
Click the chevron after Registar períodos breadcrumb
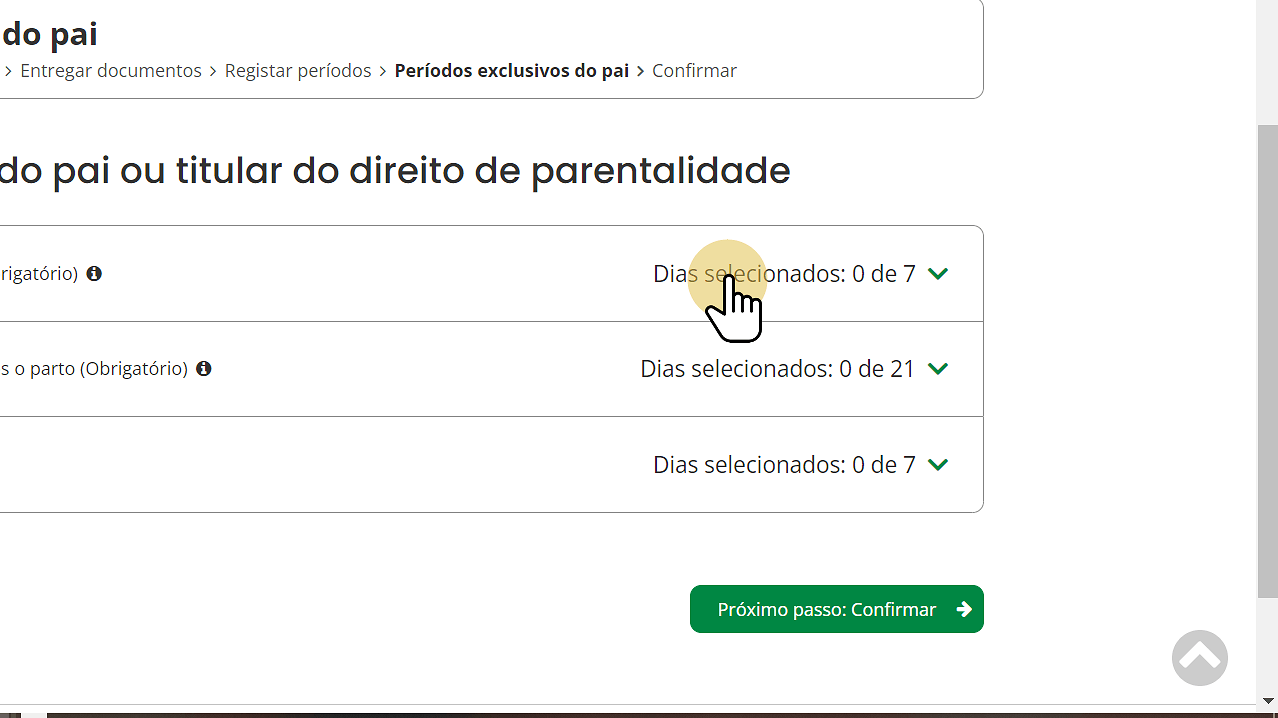(x=382, y=70)
